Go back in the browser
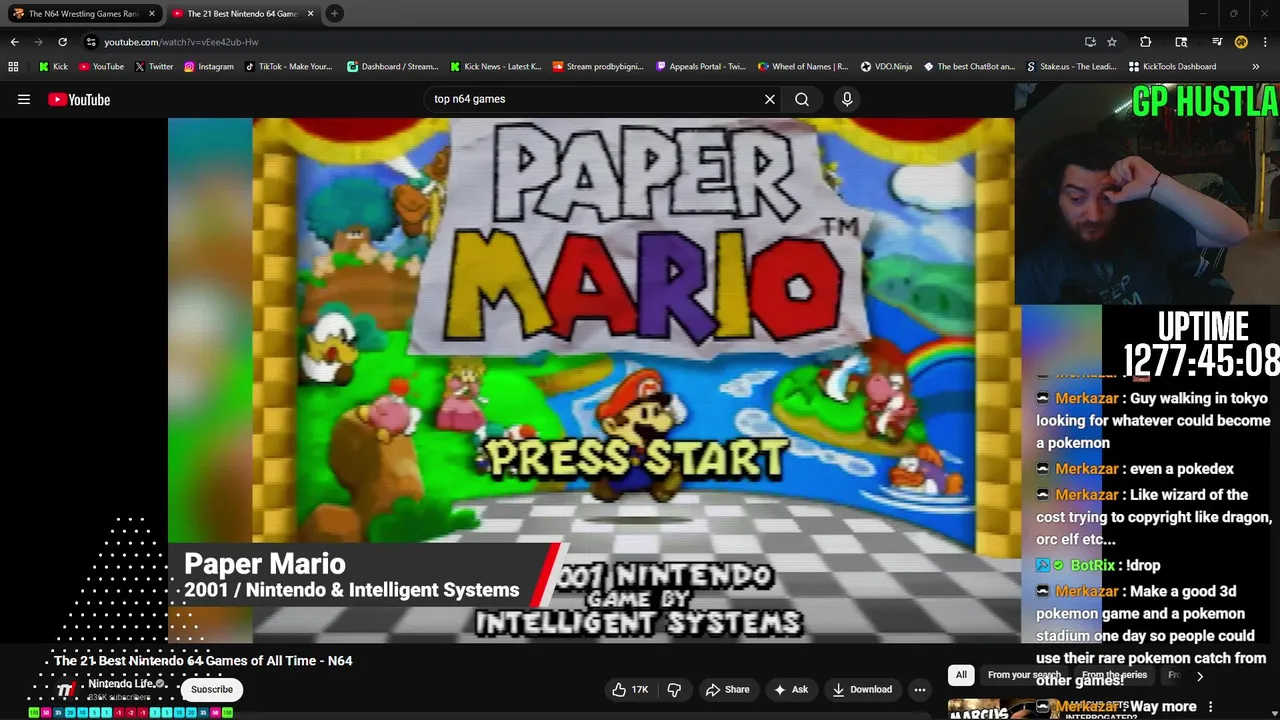Viewport: 1280px width, 720px height. (x=14, y=42)
